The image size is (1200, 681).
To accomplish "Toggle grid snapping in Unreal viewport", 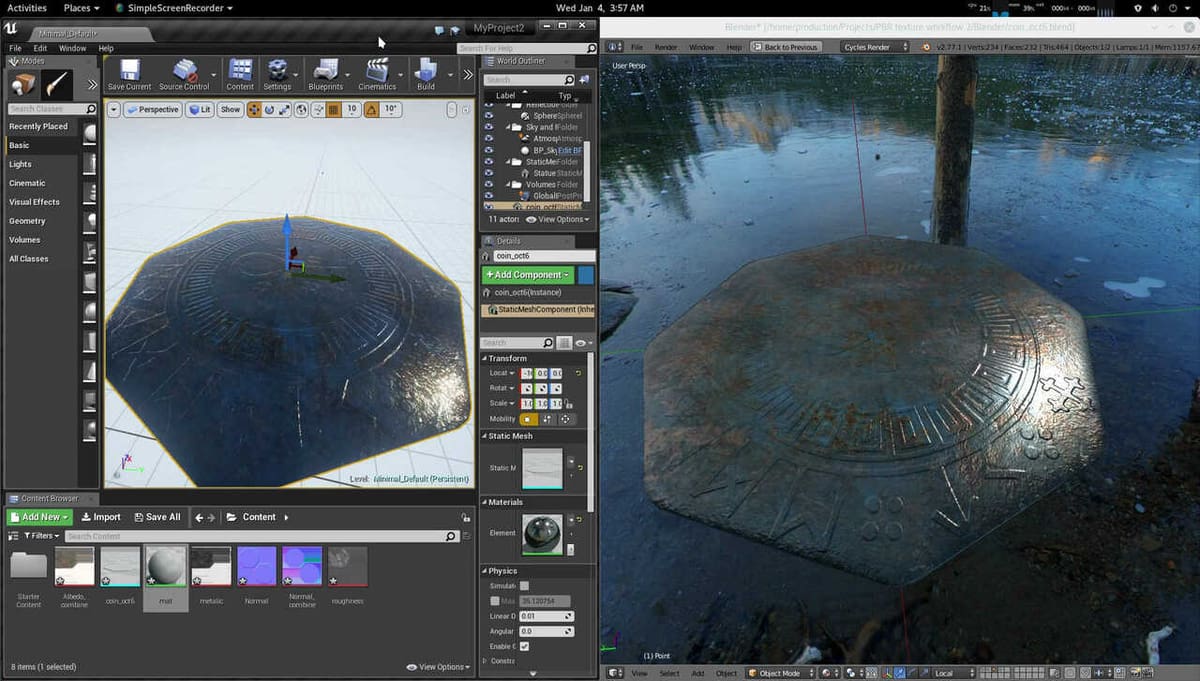I will [335, 109].
